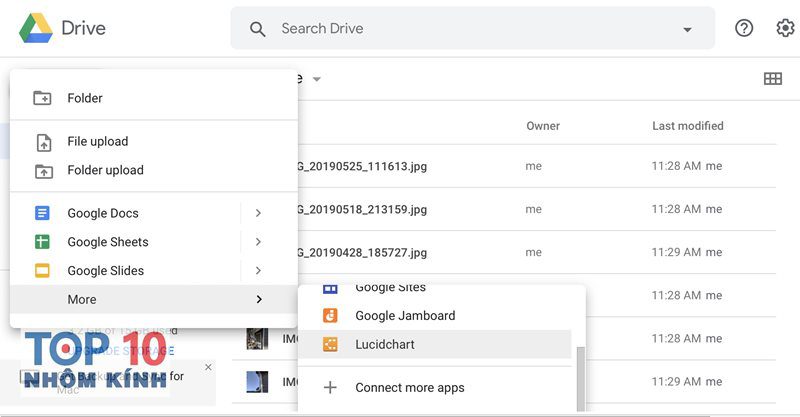Select Google Jamboard in submenu

click(435, 315)
